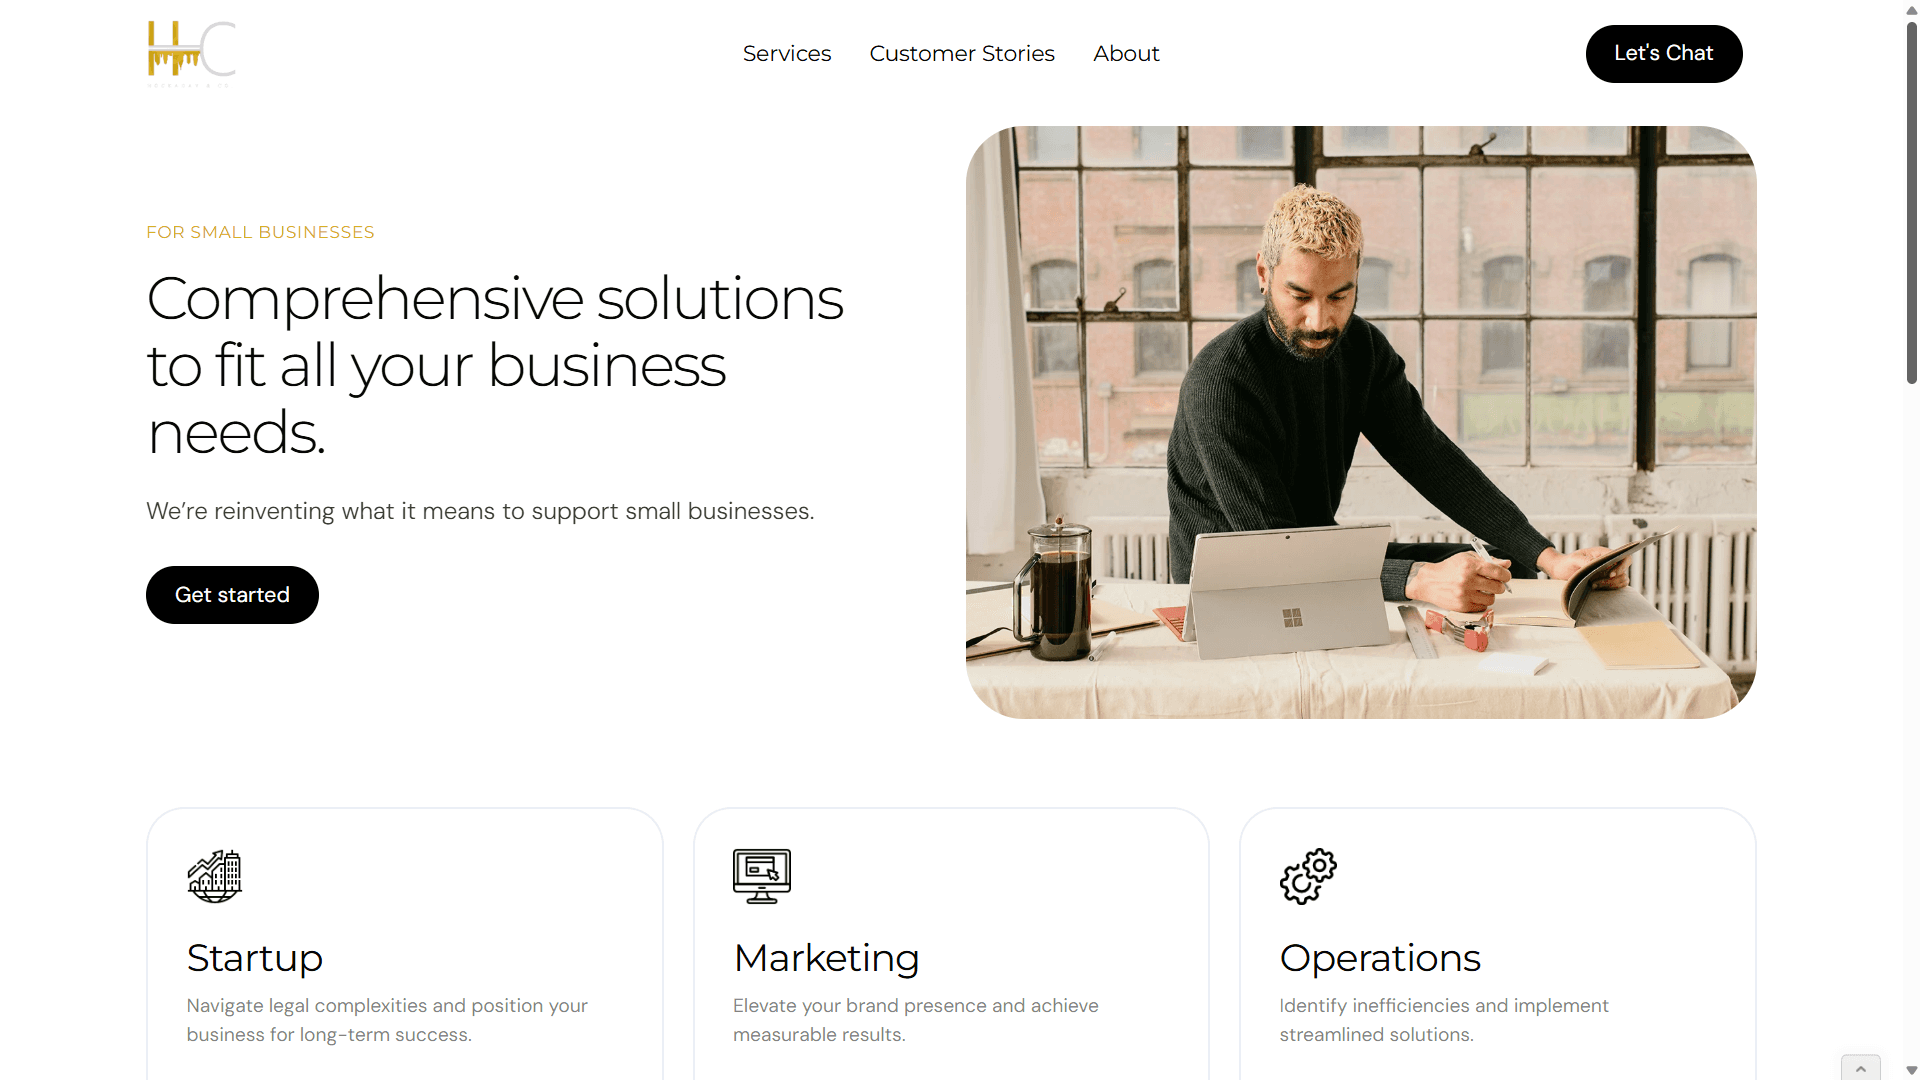
Task: Click the HC company logo
Action: (x=191, y=53)
